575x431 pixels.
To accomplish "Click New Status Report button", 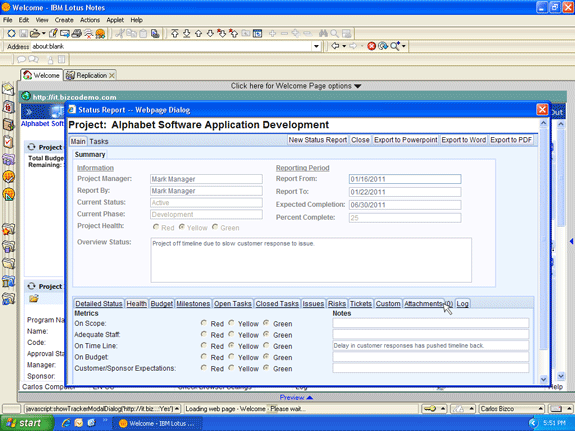I will 318,140.
